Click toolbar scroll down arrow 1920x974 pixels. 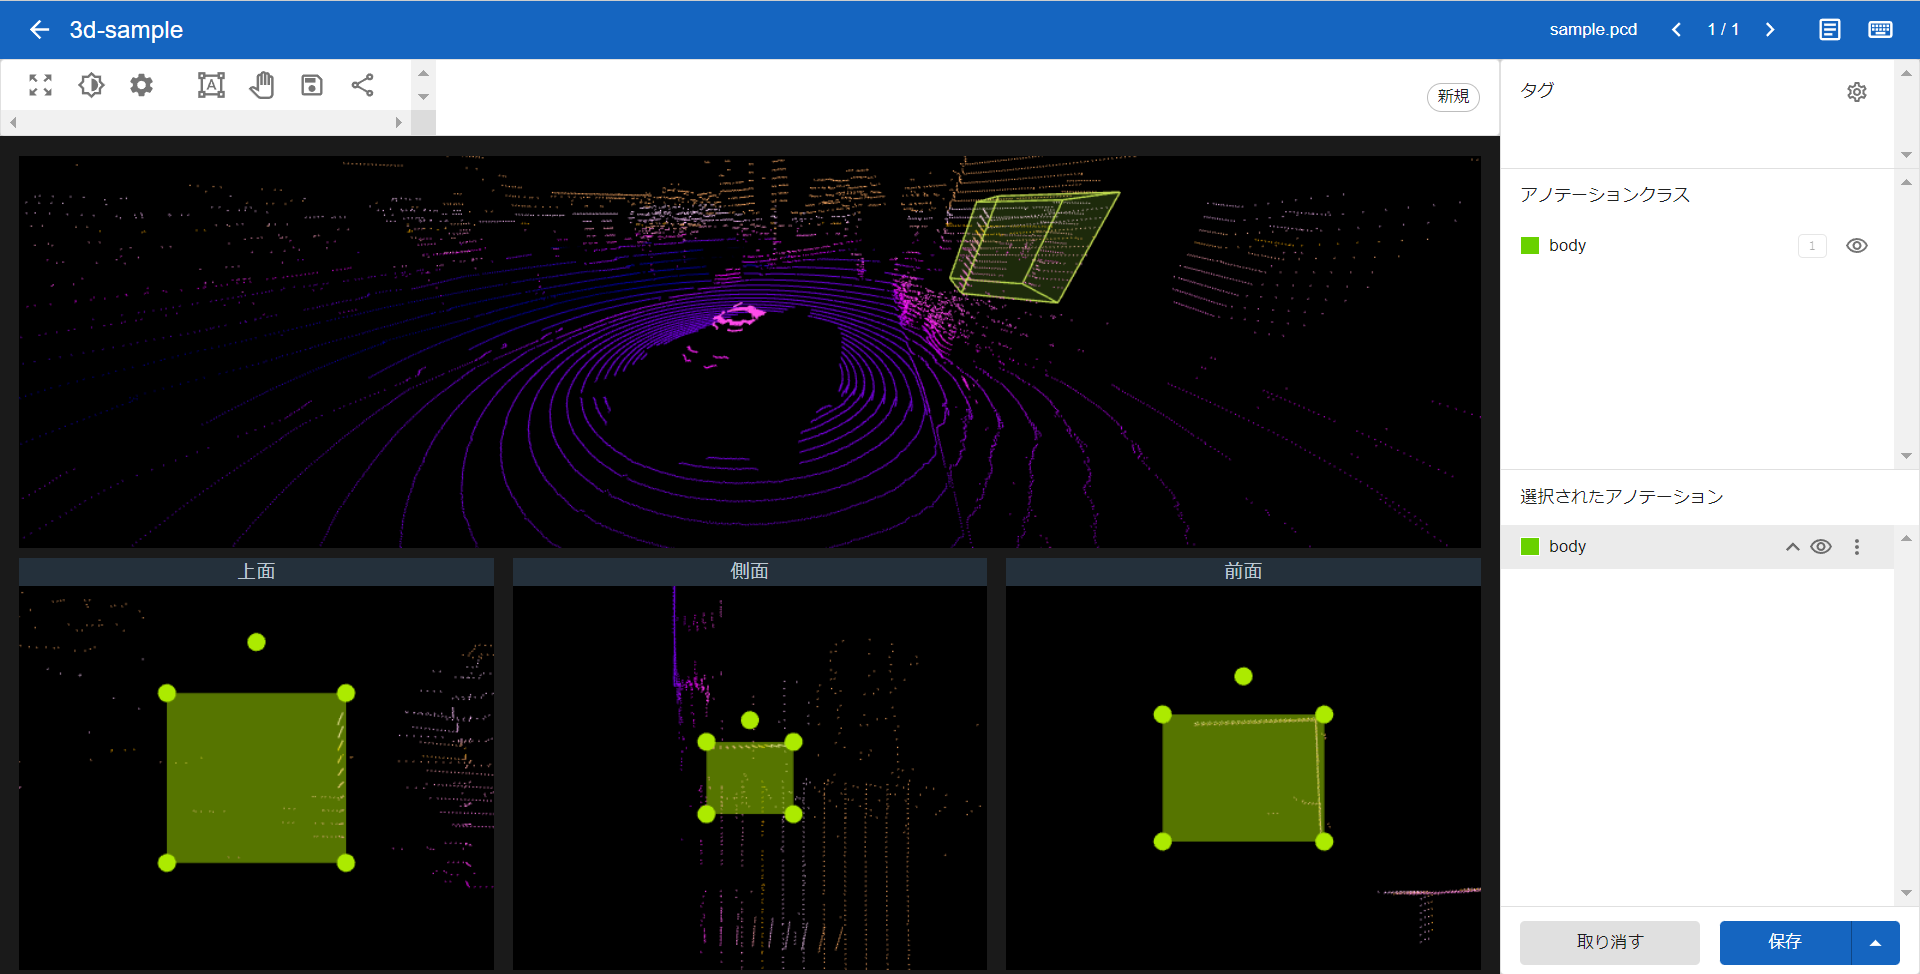point(424,97)
